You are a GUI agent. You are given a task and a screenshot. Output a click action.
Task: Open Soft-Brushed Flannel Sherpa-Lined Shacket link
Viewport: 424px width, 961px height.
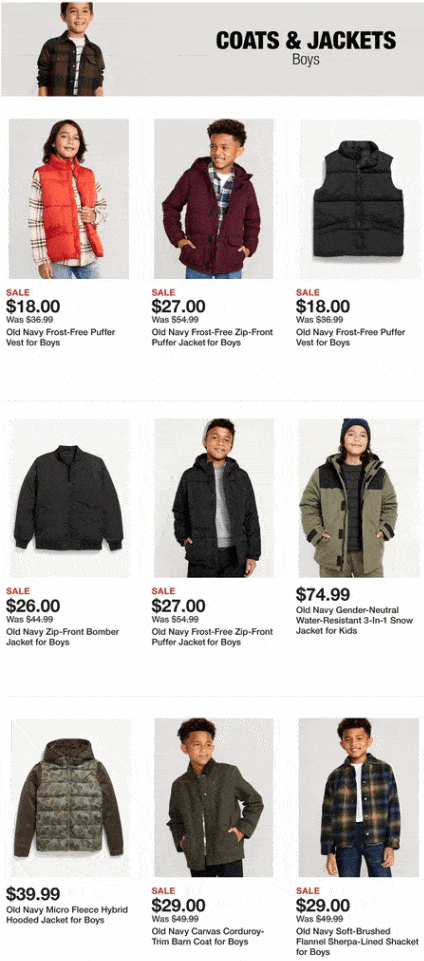pos(352,941)
